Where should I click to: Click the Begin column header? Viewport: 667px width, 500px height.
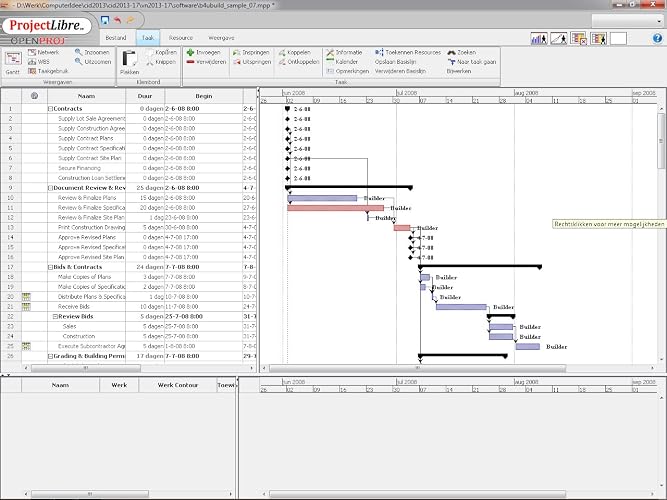204,96
